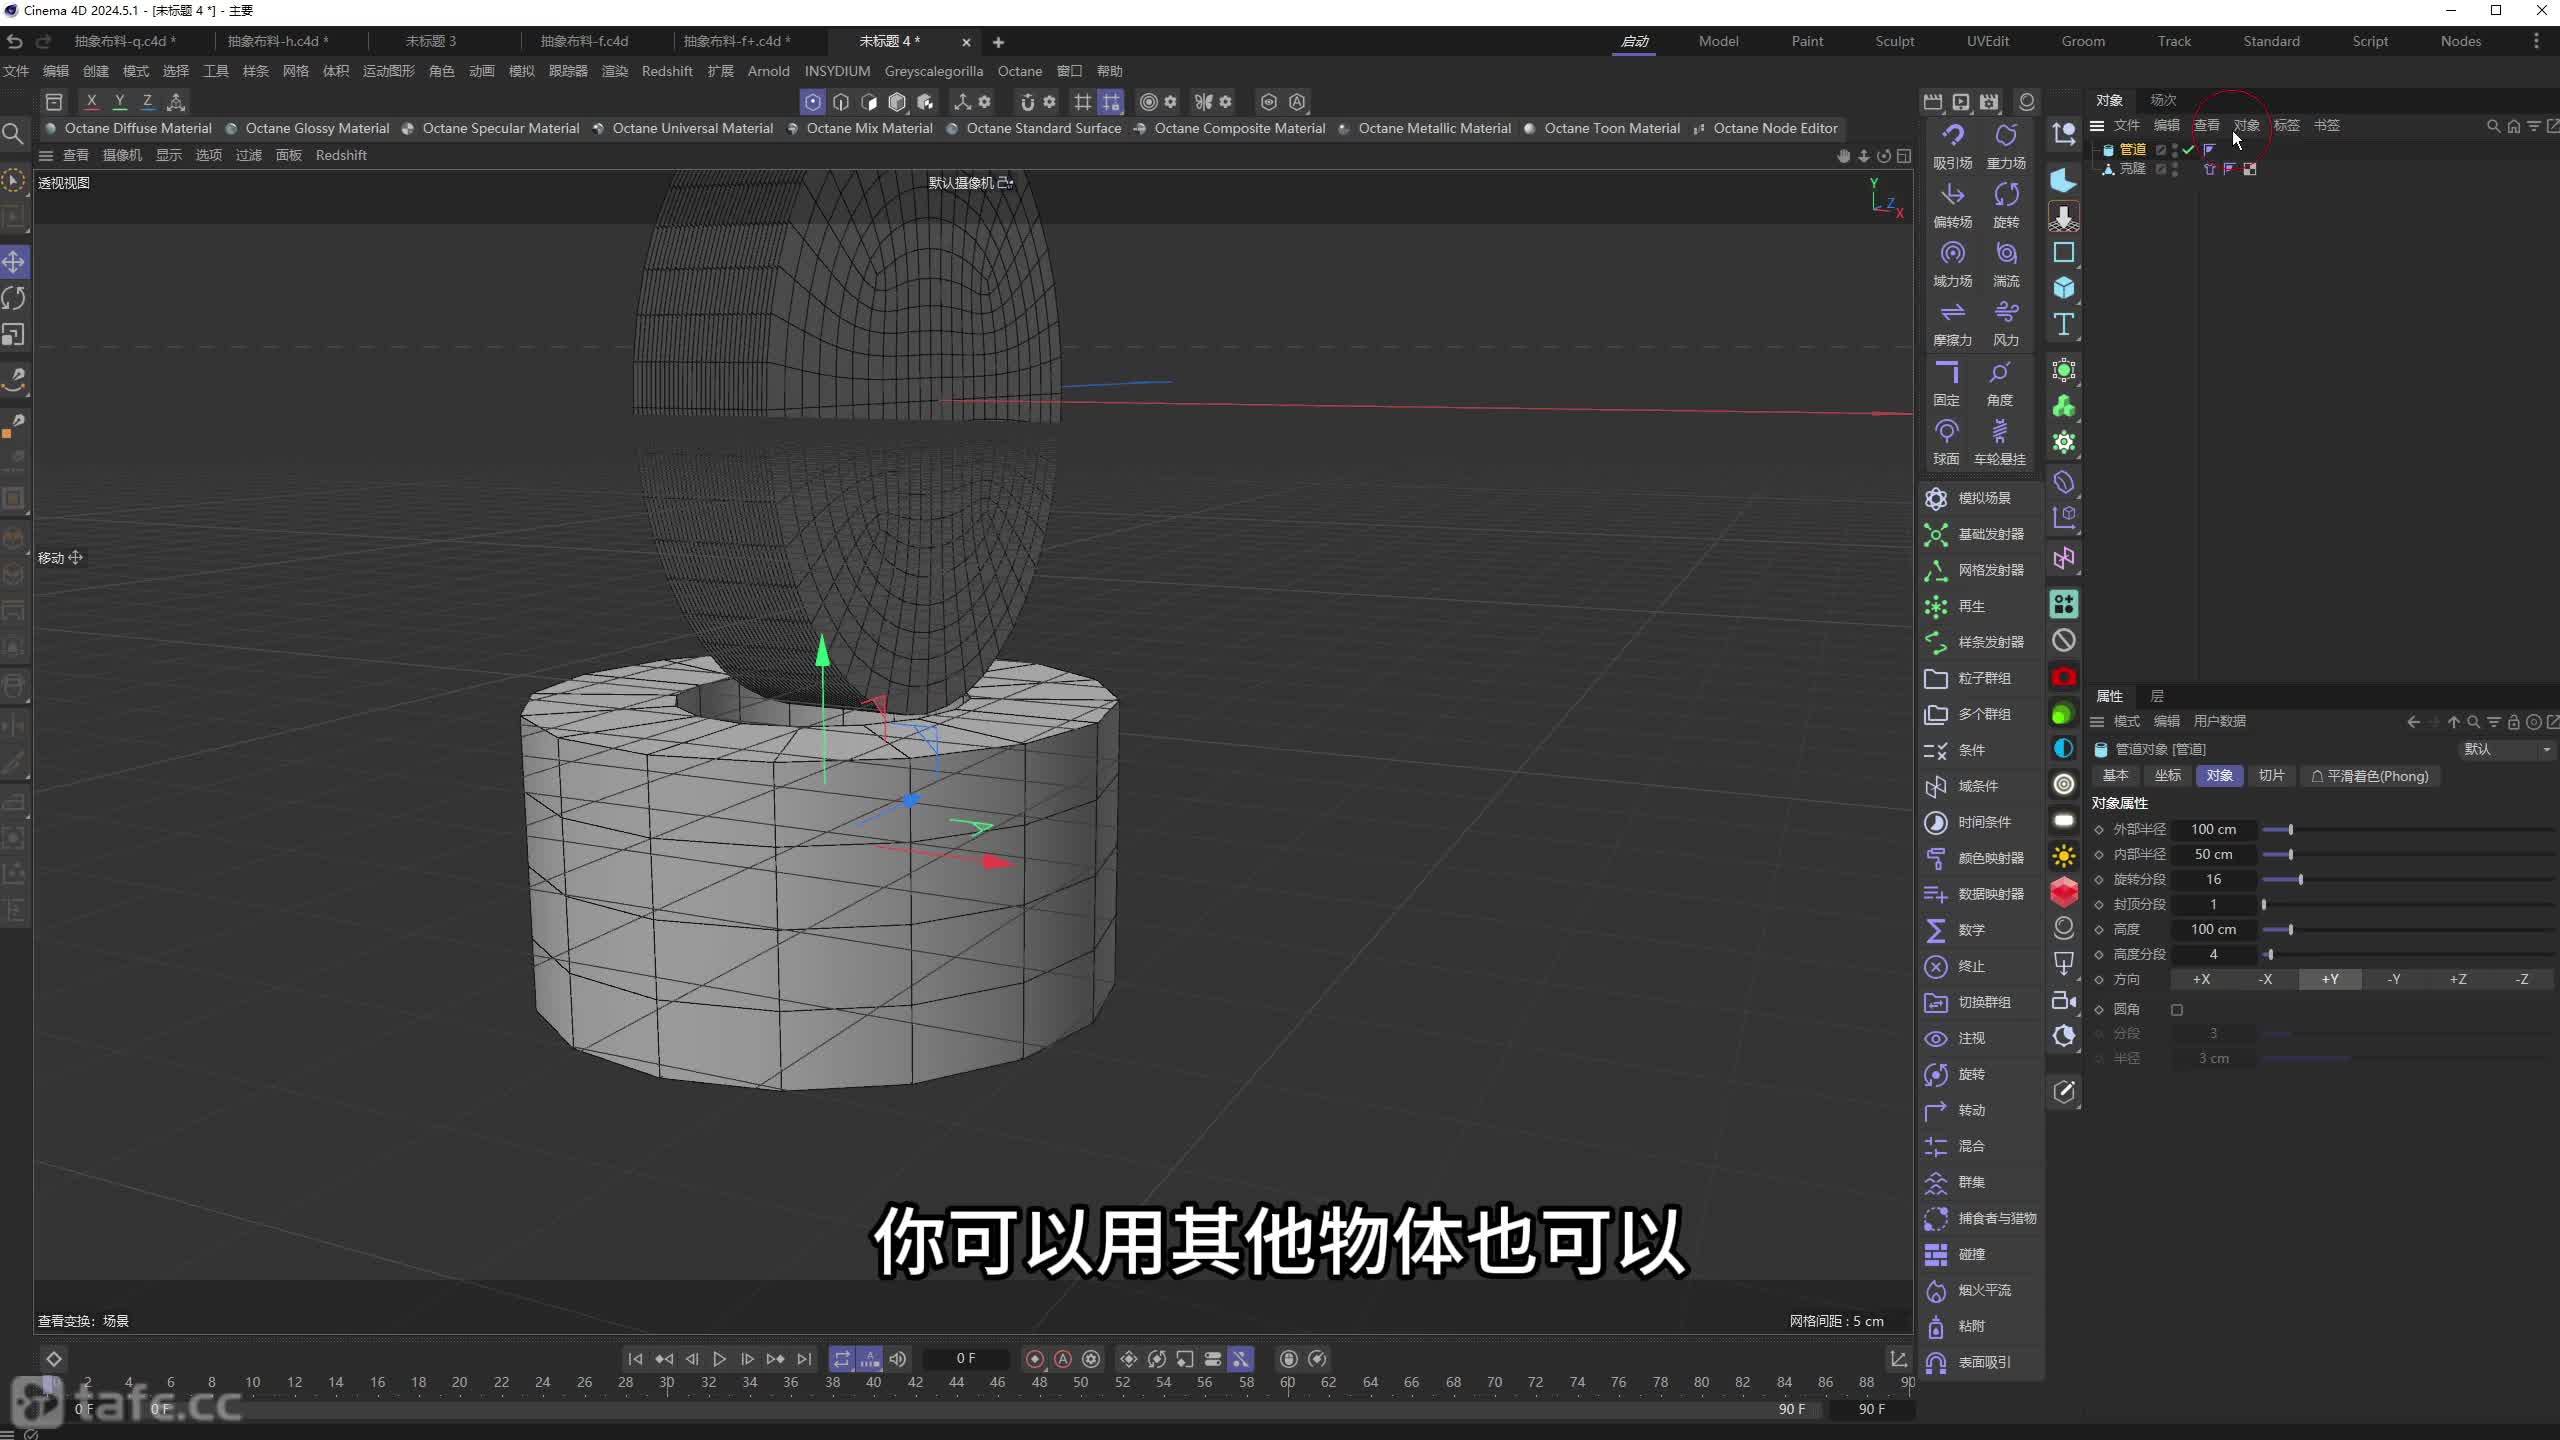
Task: Adjust the 旋转分段 rotation segments slider
Action: click(x=2408, y=880)
